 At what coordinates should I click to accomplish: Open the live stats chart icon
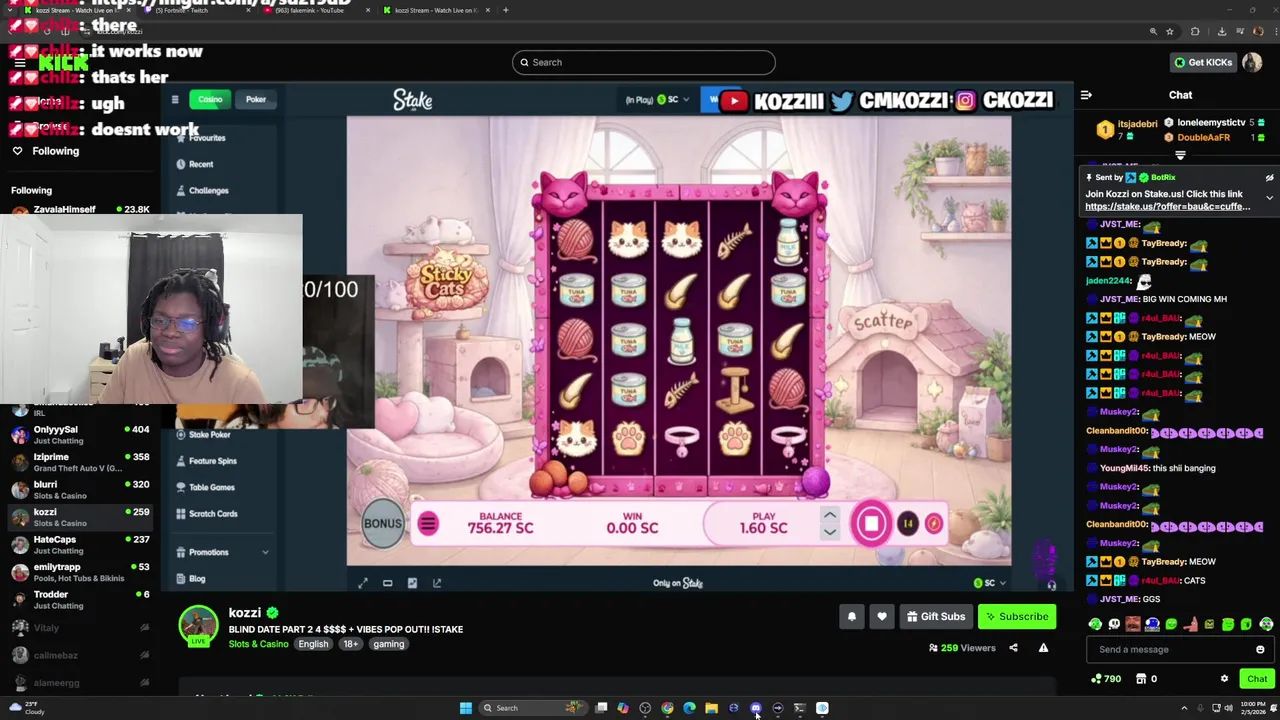[x=412, y=583]
